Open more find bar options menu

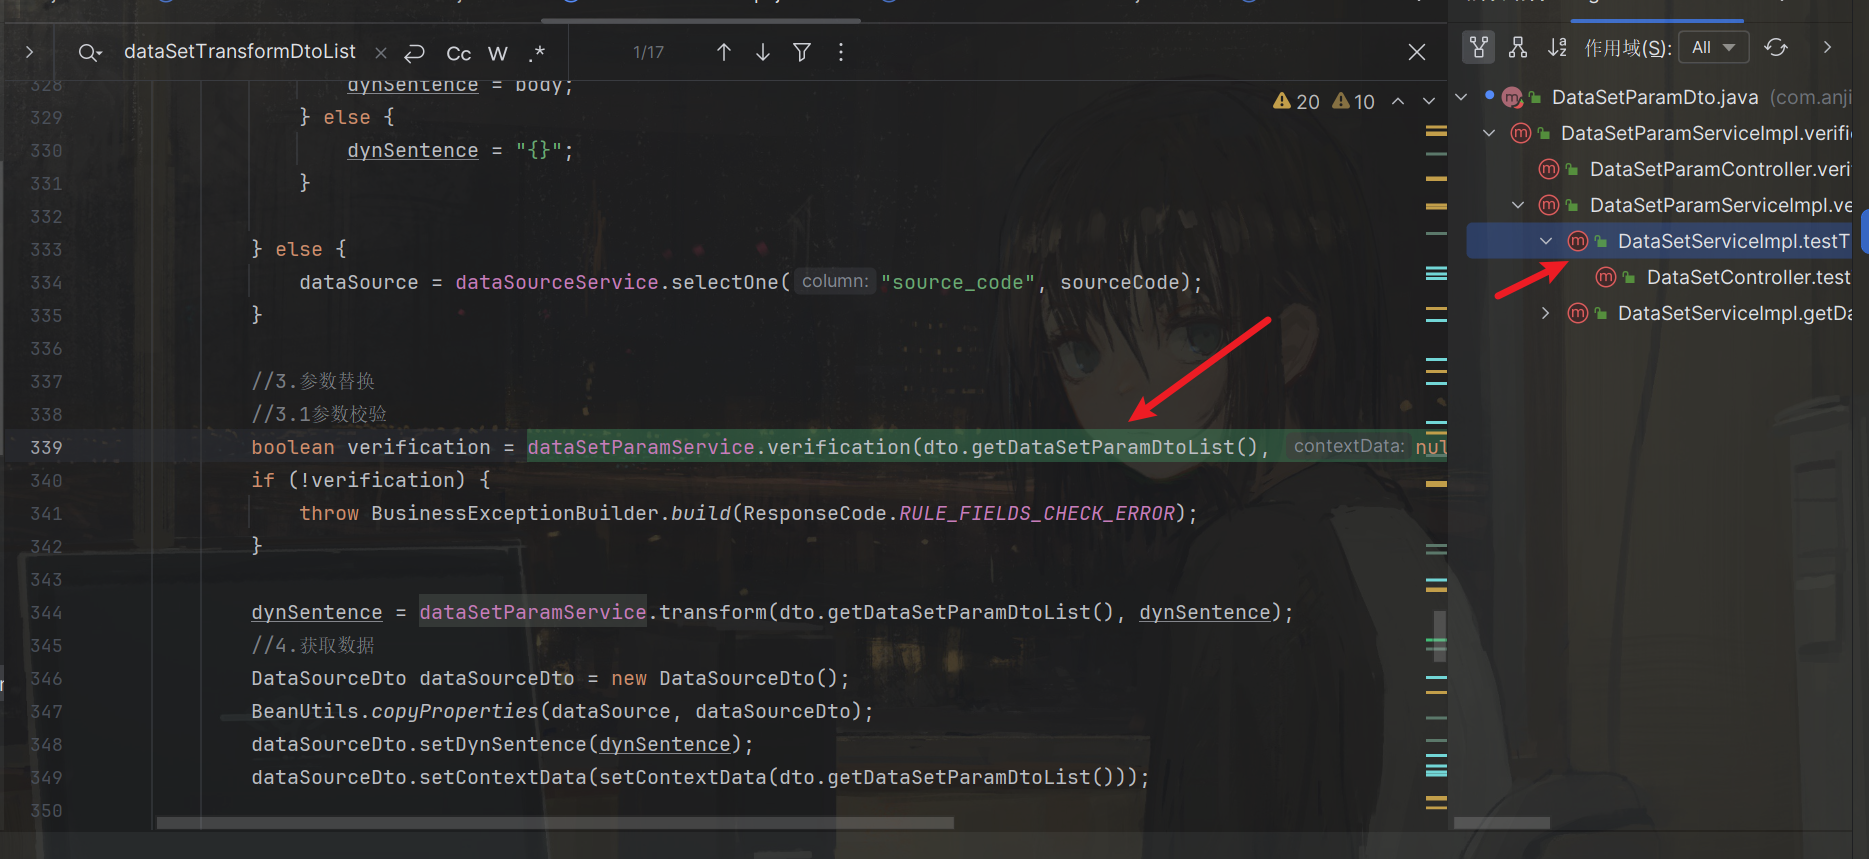(841, 52)
